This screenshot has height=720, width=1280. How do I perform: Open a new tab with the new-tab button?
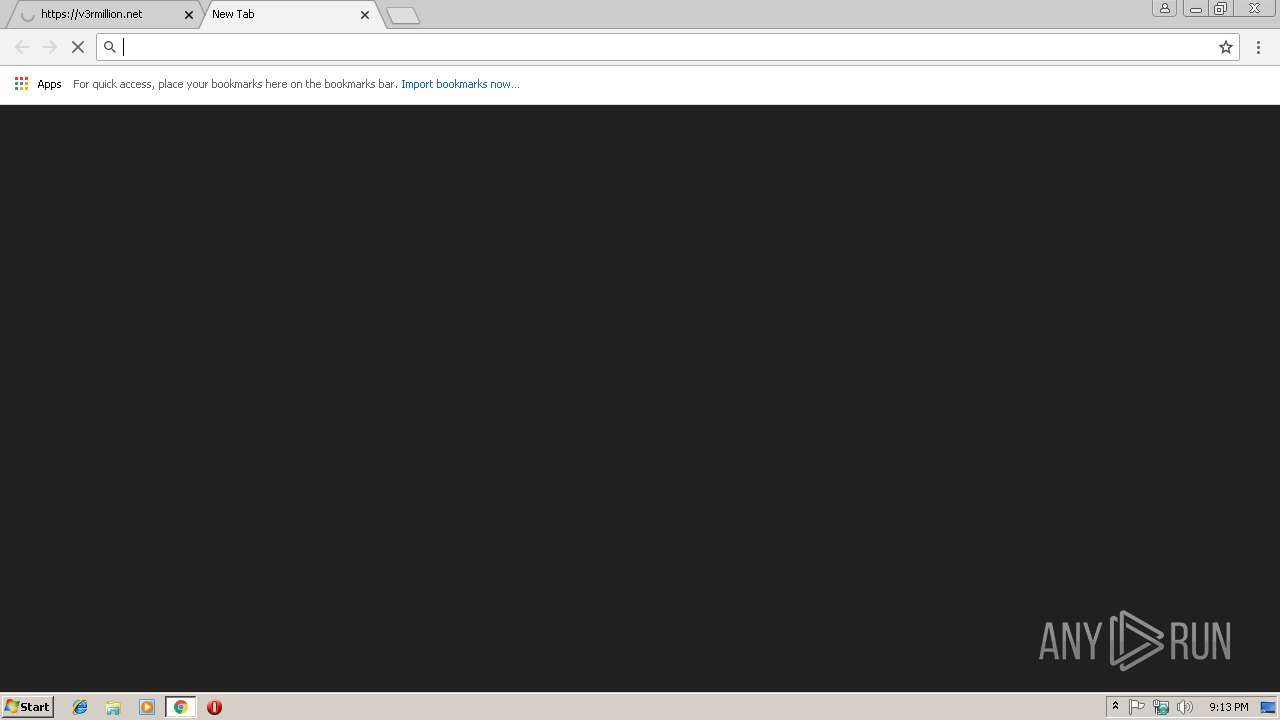pyautogui.click(x=402, y=15)
